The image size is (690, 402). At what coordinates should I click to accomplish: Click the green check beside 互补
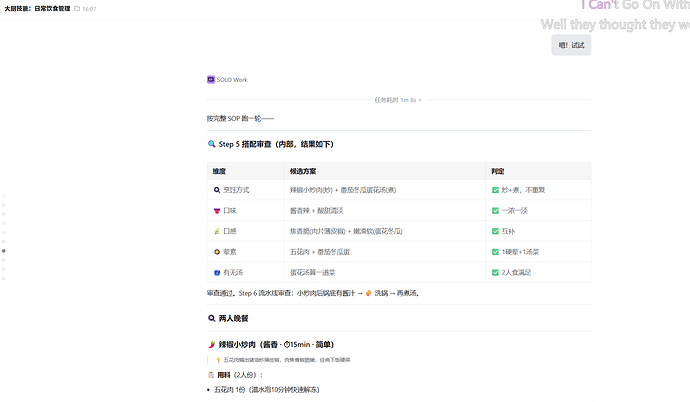point(495,231)
